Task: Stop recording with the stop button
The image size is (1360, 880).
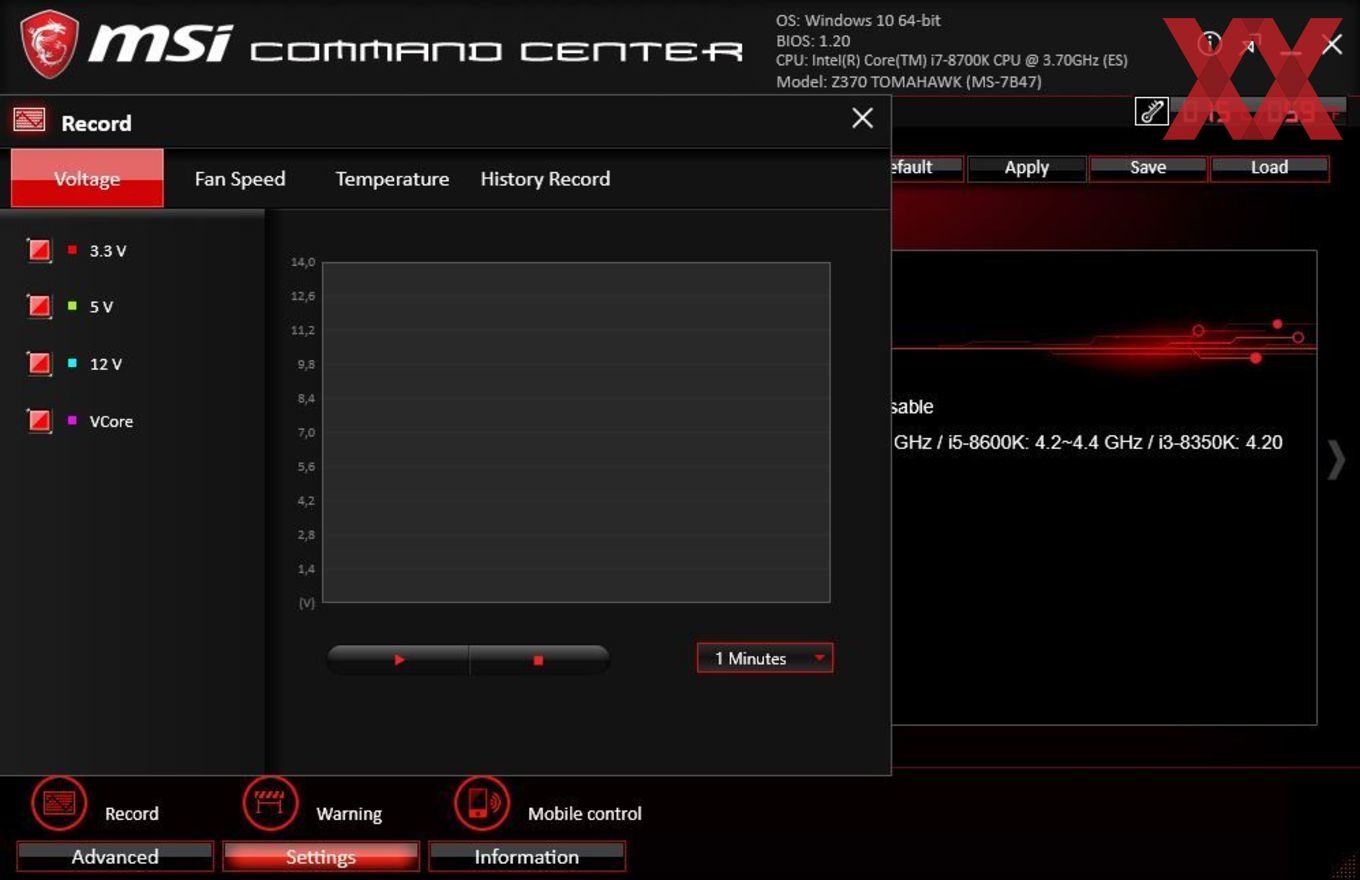Action: click(539, 660)
